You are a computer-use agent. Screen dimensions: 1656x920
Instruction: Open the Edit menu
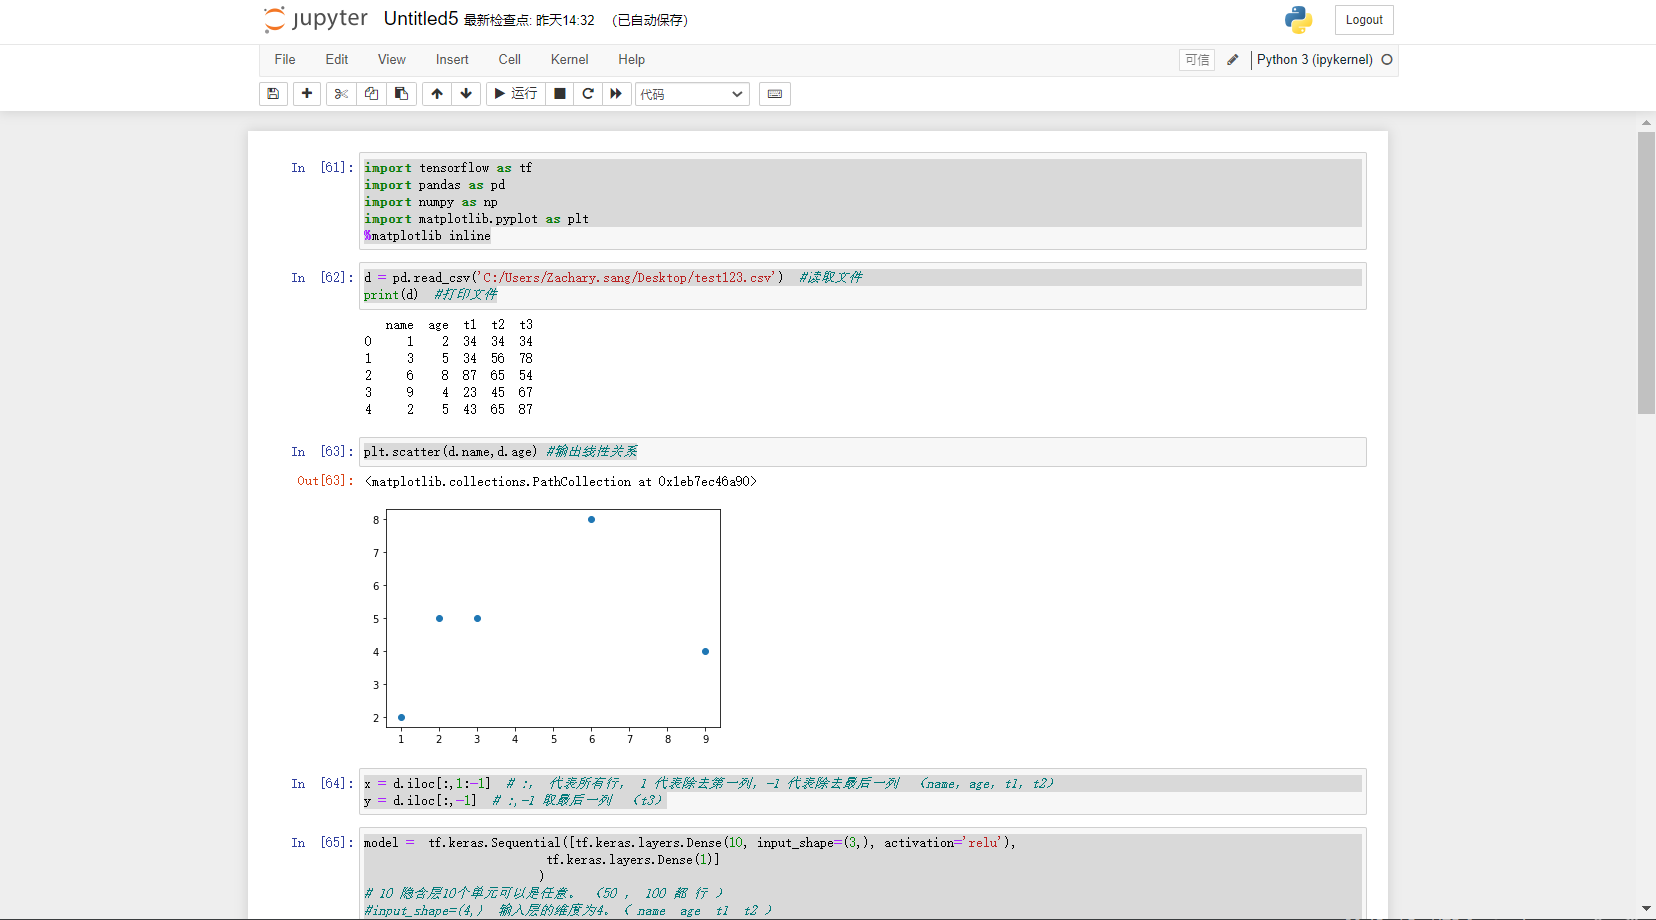[x=337, y=60]
